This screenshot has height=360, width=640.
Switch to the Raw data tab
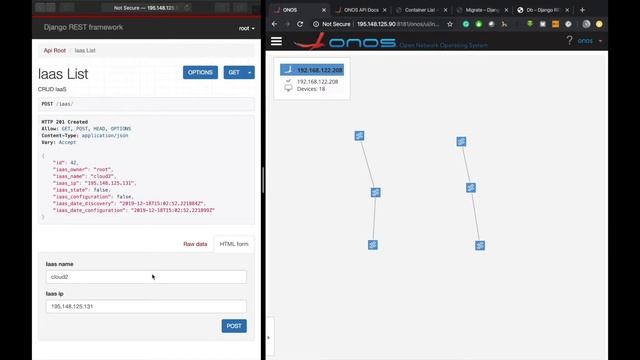click(x=195, y=244)
